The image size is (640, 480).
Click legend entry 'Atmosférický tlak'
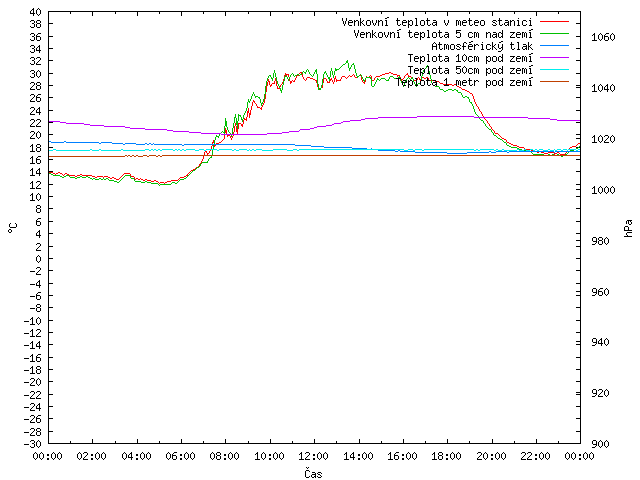click(x=482, y=46)
